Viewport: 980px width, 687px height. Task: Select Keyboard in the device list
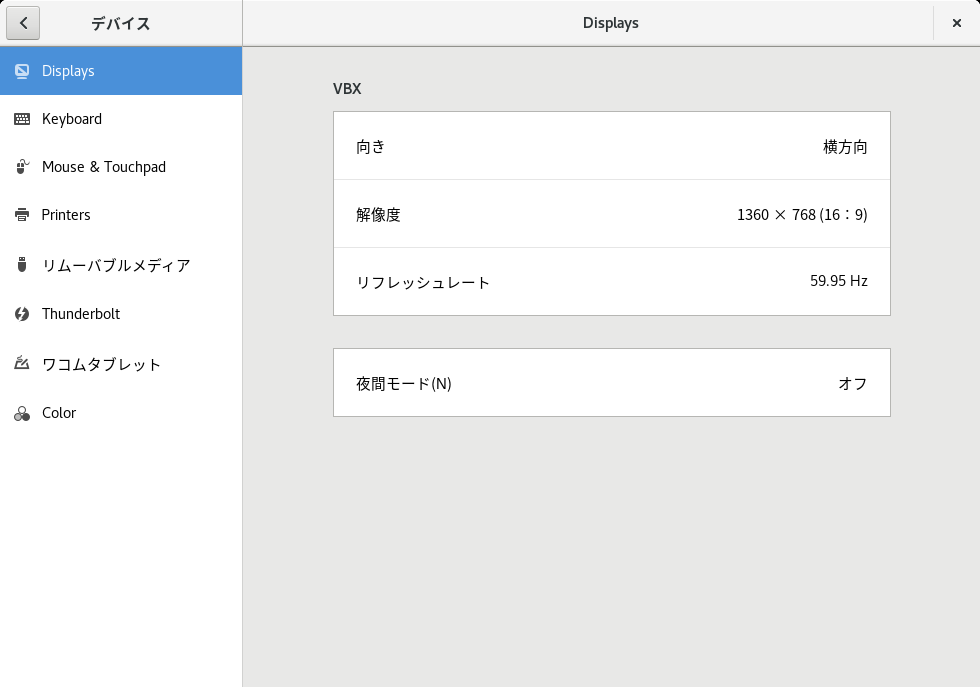(x=121, y=119)
